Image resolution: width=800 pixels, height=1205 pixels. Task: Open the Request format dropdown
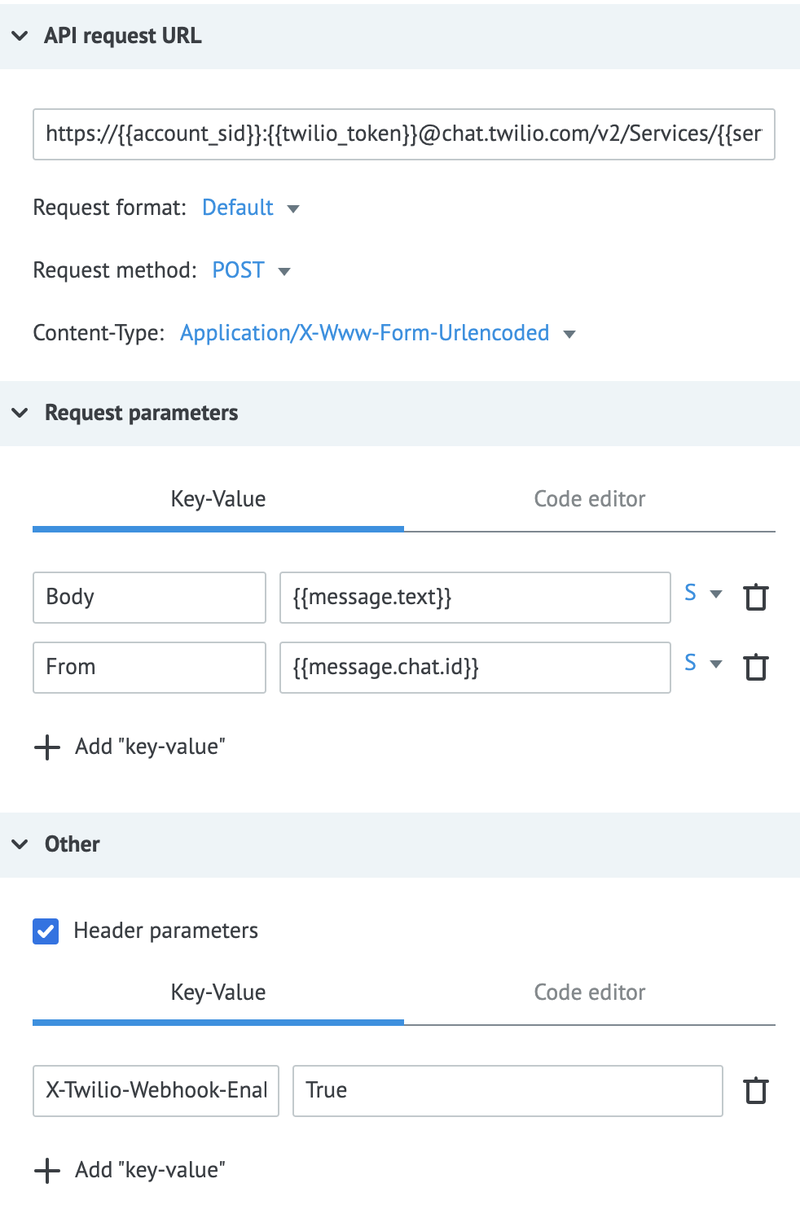point(245,207)
